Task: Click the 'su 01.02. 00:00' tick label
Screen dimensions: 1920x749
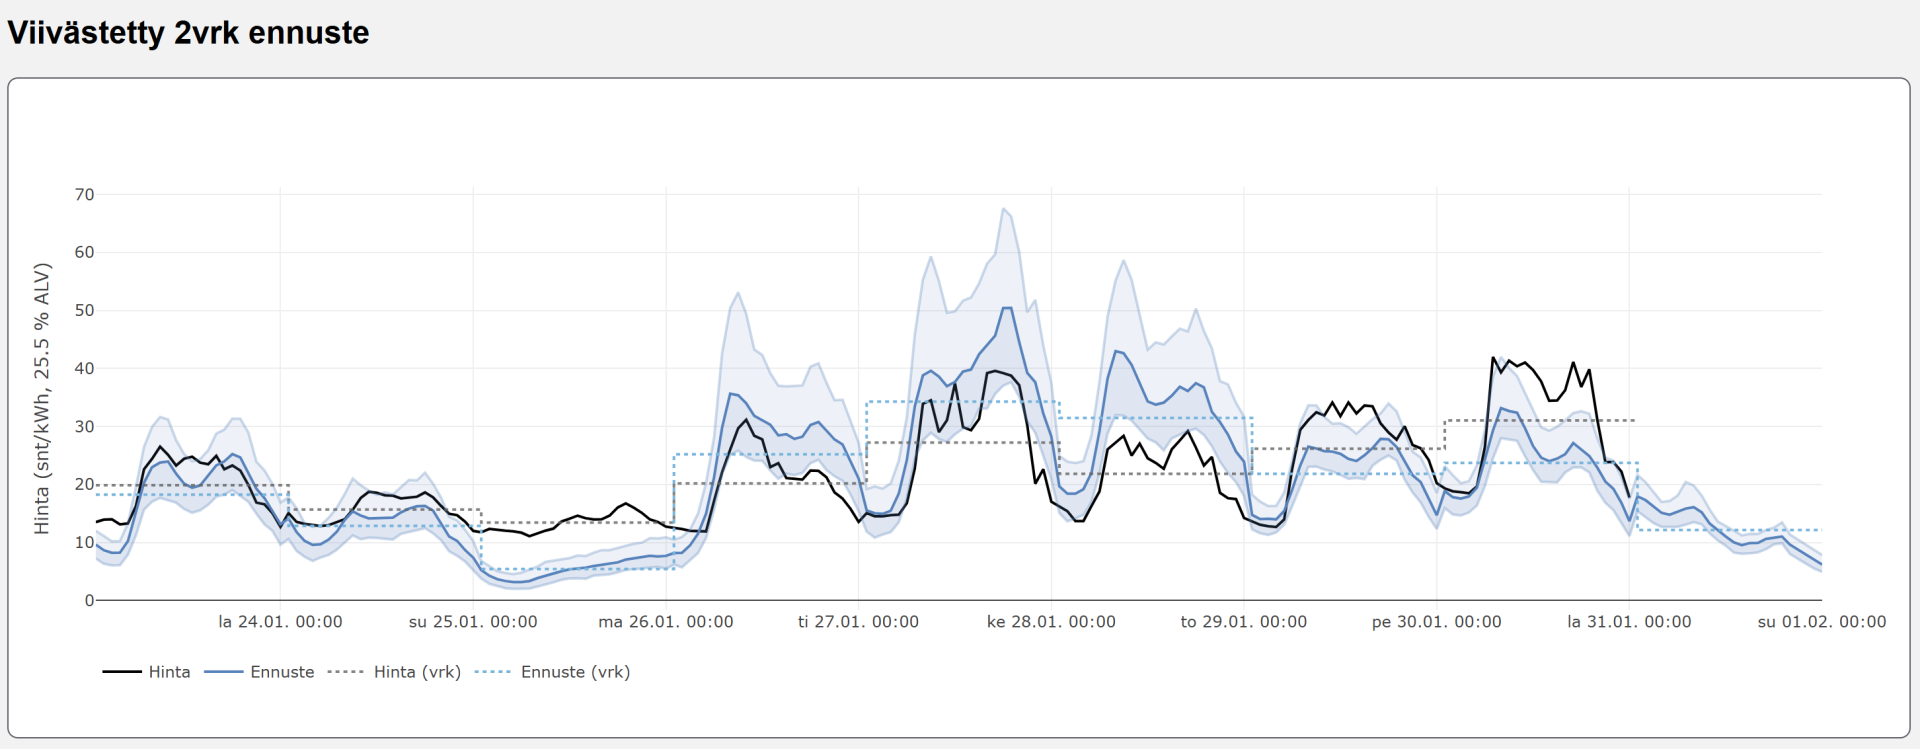Action: click(x=1821, y=622)
